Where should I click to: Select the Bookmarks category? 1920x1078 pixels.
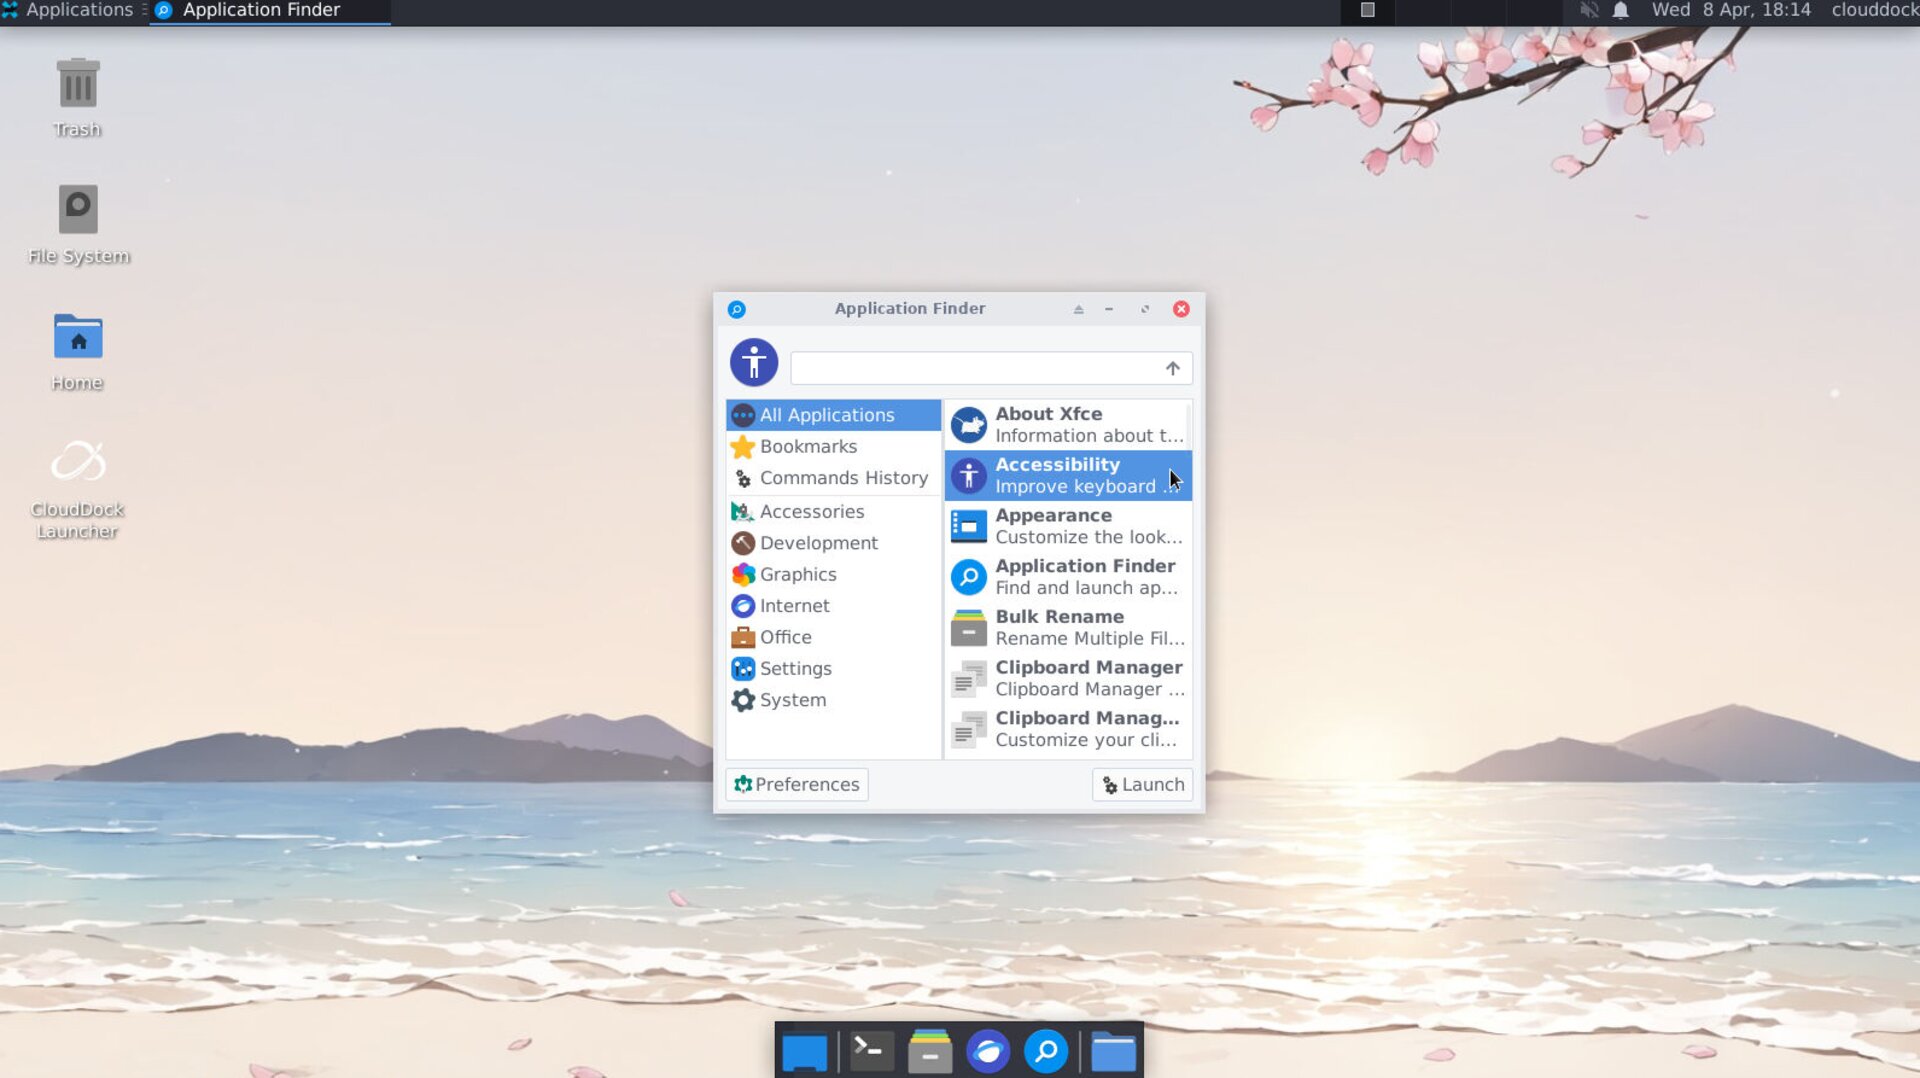coord(808,447)
